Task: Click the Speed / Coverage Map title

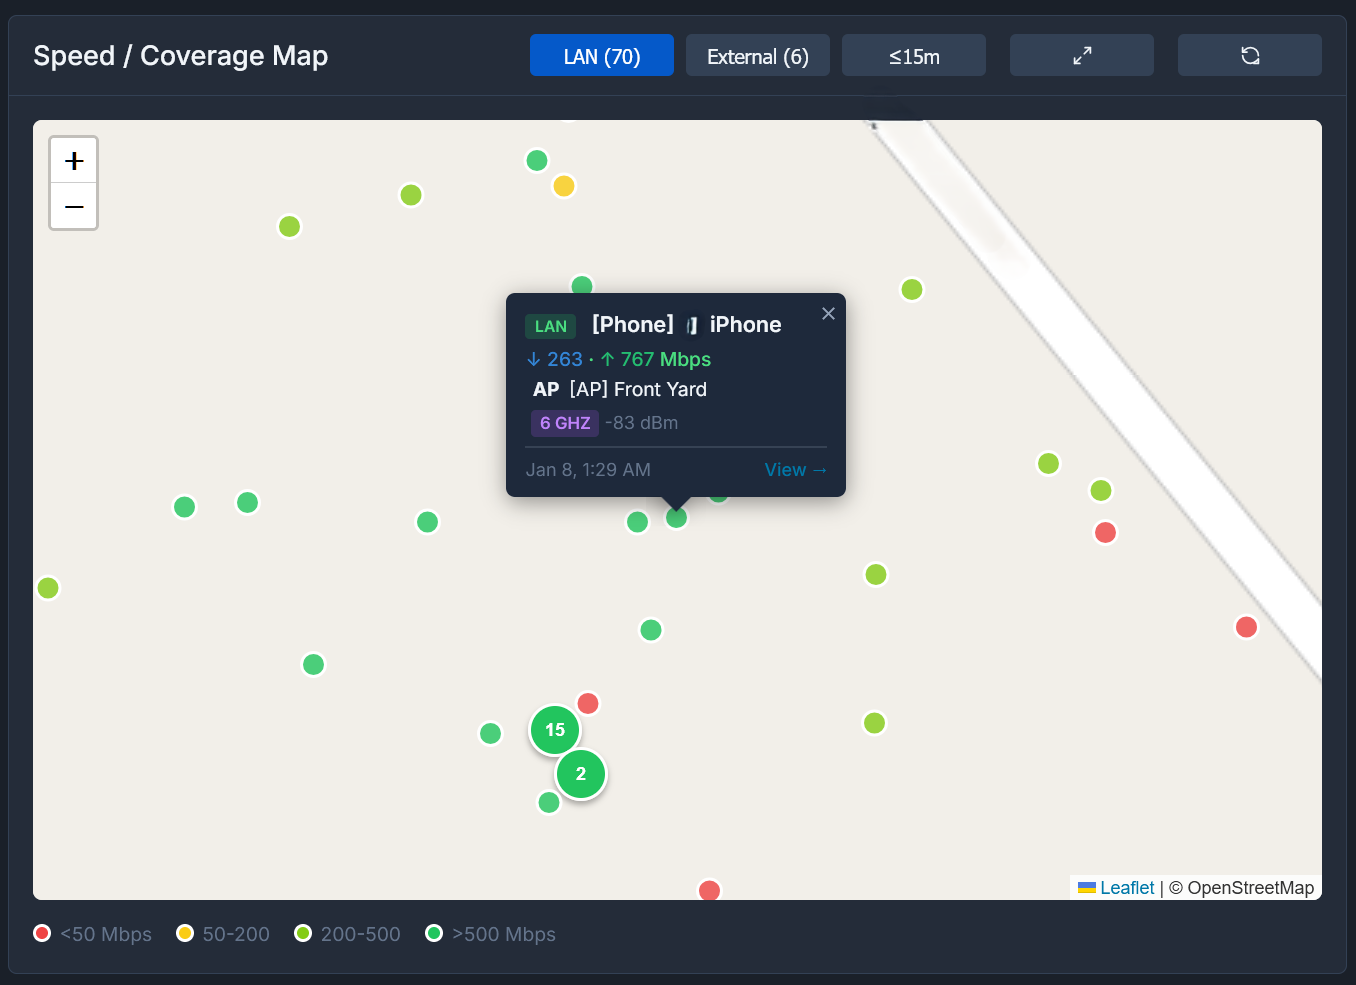Action: (x=181, y=56)
